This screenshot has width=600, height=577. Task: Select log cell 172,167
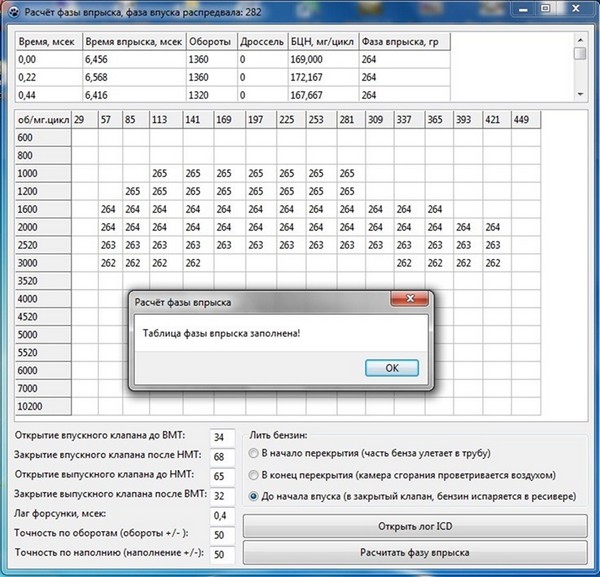[x=323, y=77]
